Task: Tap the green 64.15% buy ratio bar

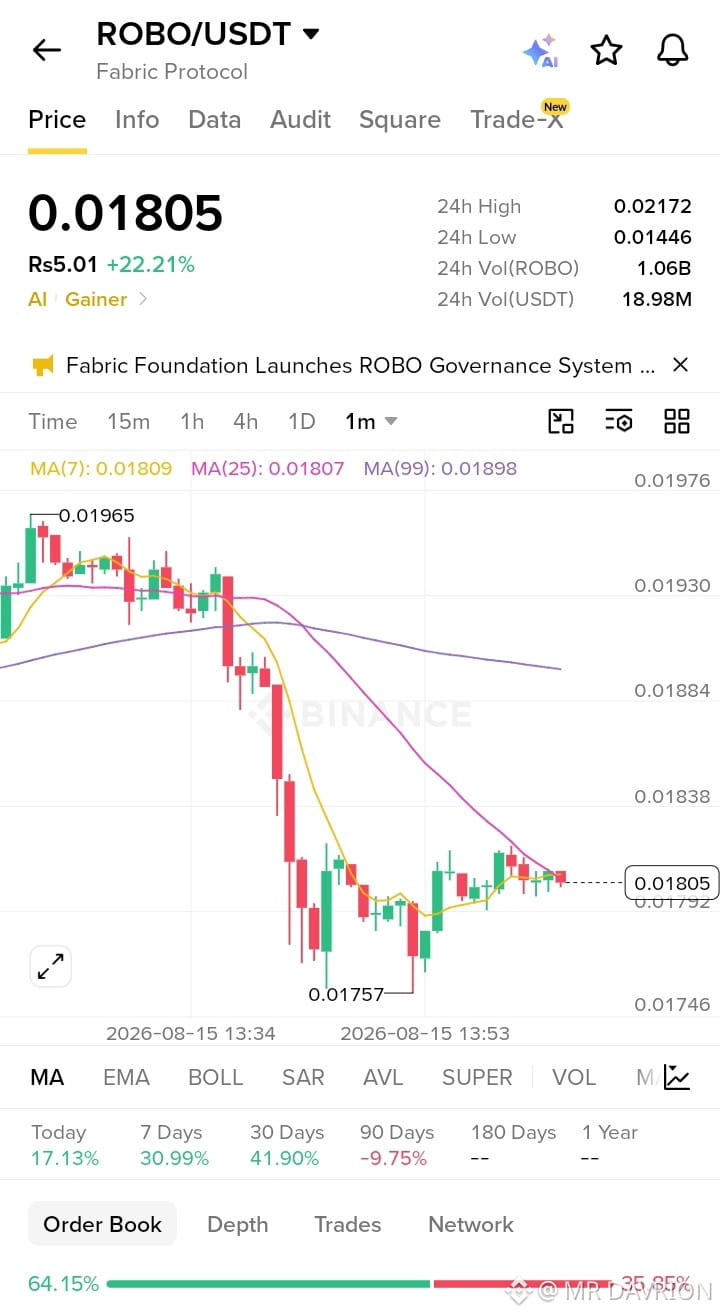Action: pyautogui.click(x=268, y=1284)
